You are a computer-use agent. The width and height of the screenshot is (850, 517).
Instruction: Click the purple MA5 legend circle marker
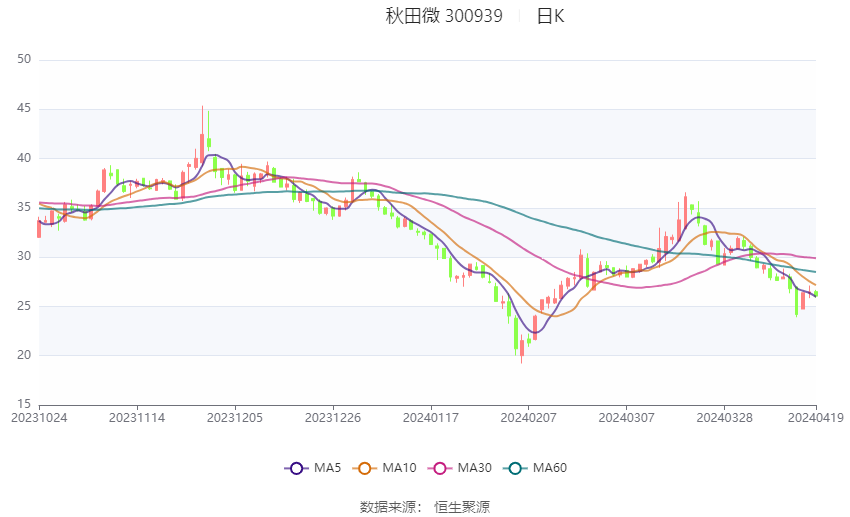coord(295,468)
